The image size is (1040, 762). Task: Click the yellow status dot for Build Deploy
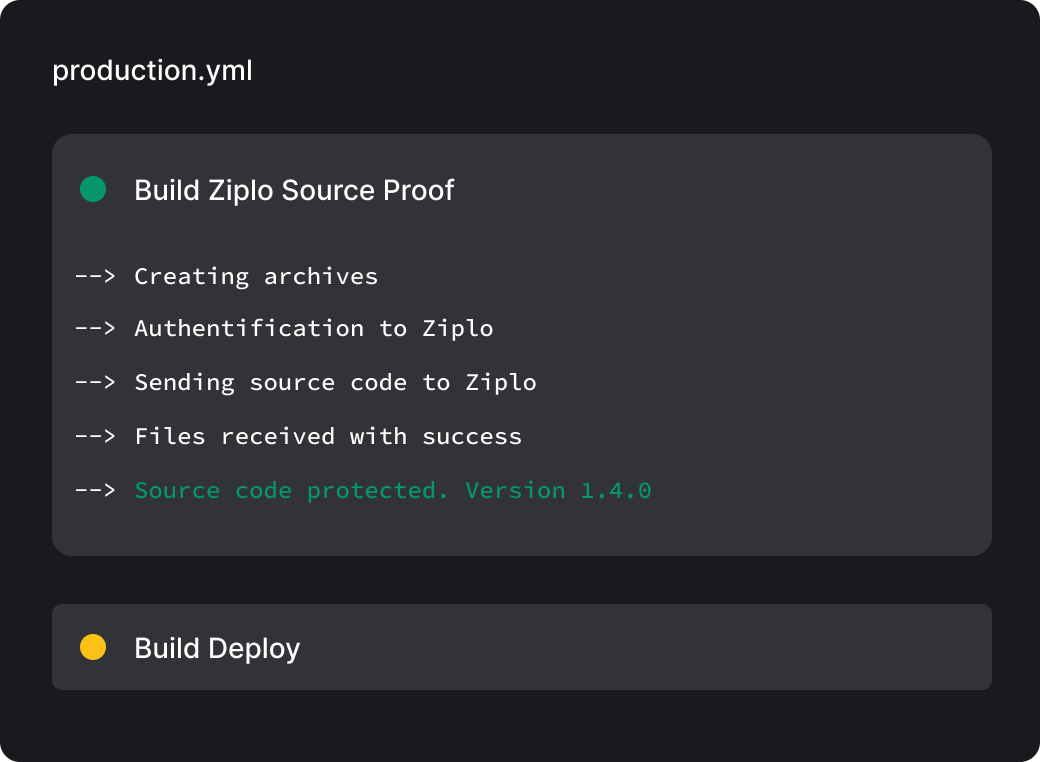[x=93, y=647]
